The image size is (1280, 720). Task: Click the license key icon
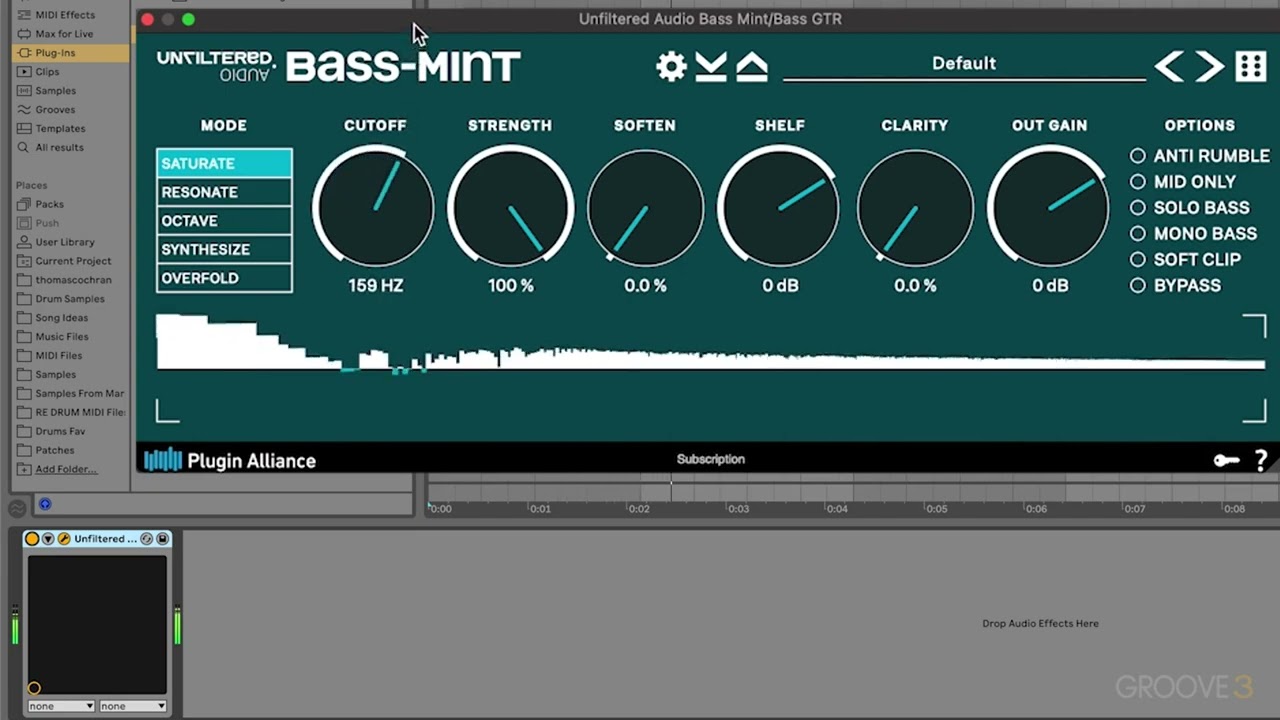coord(1226,460)
